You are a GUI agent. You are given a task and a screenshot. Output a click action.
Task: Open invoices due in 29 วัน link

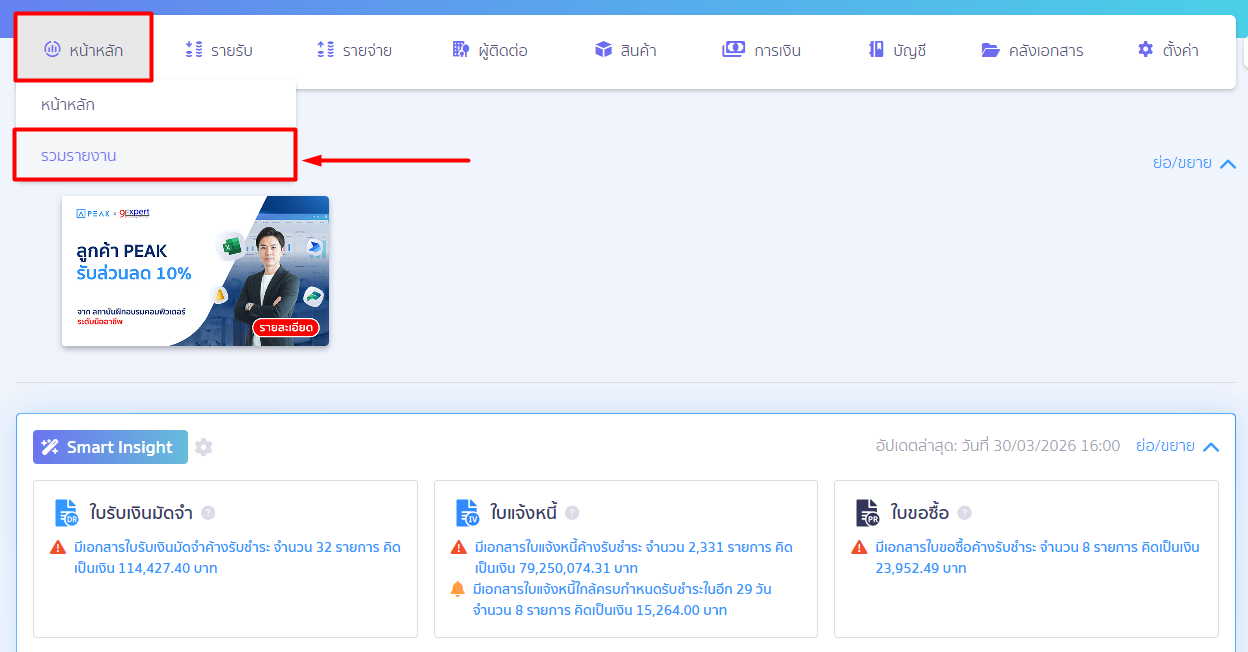[x=624, y=599]
